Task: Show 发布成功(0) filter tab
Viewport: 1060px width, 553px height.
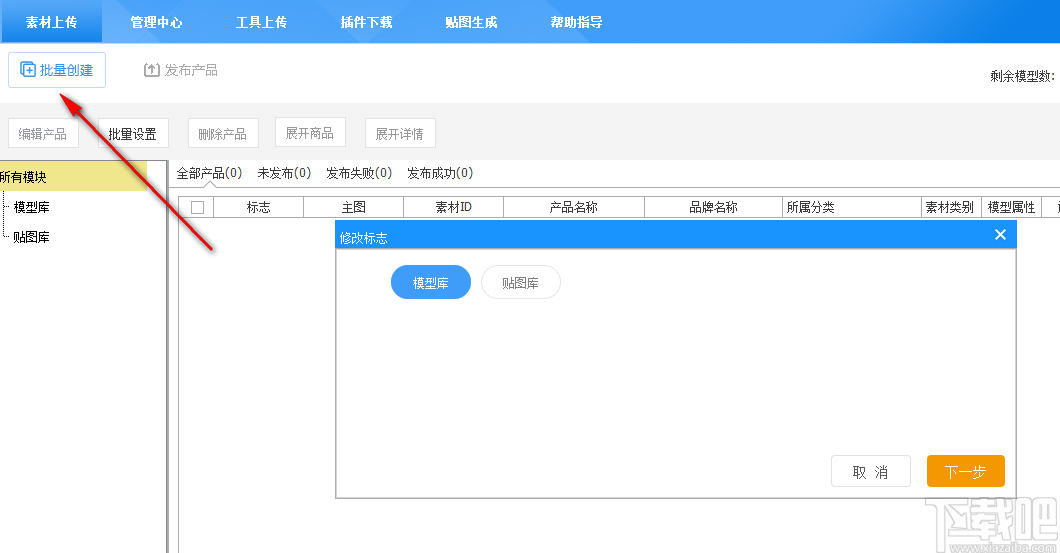Action: (440, 173)
